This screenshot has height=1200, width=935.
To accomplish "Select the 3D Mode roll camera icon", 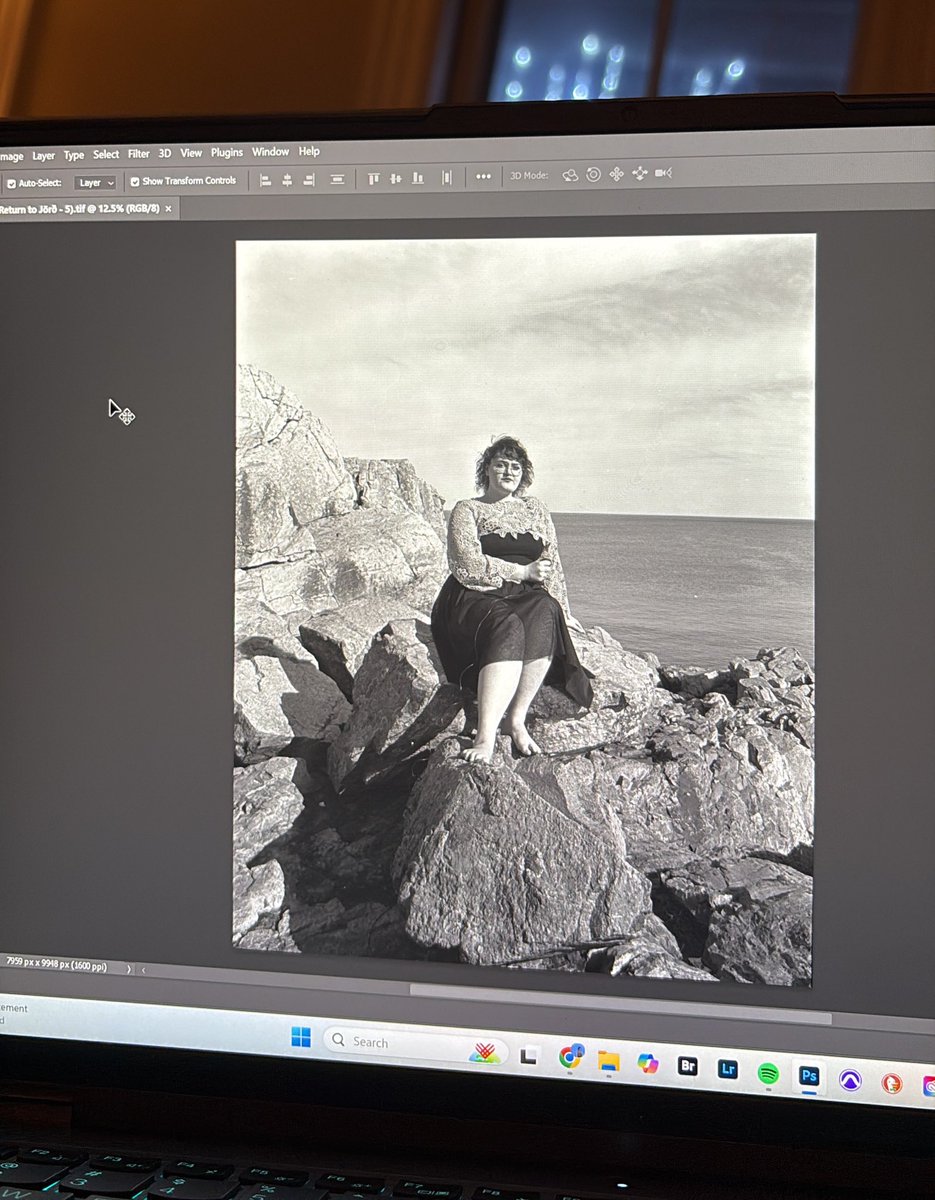I will [594, 174].
